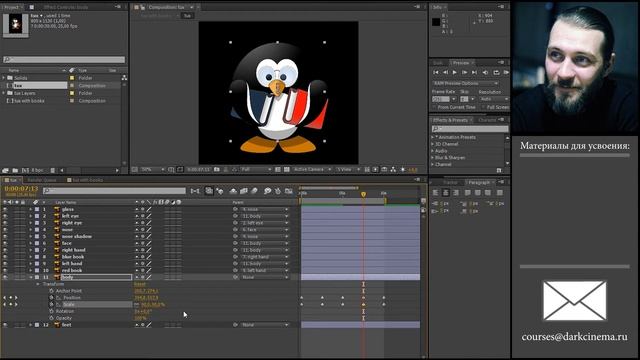Hide the feet layer visibility eye
640x360 pixels.
[5, 325]
